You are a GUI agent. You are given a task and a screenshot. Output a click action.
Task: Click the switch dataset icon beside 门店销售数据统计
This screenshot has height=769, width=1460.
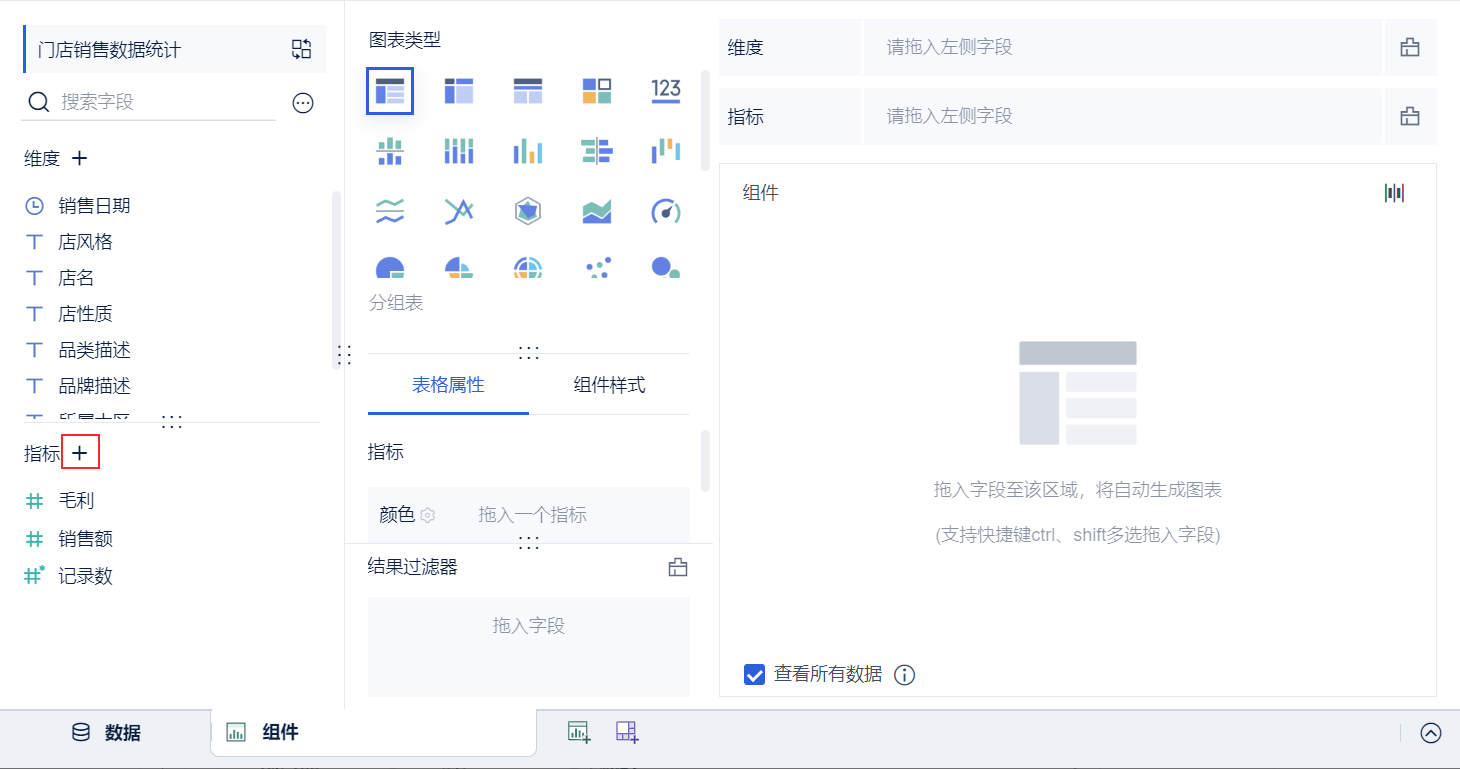tap(302, 49)
